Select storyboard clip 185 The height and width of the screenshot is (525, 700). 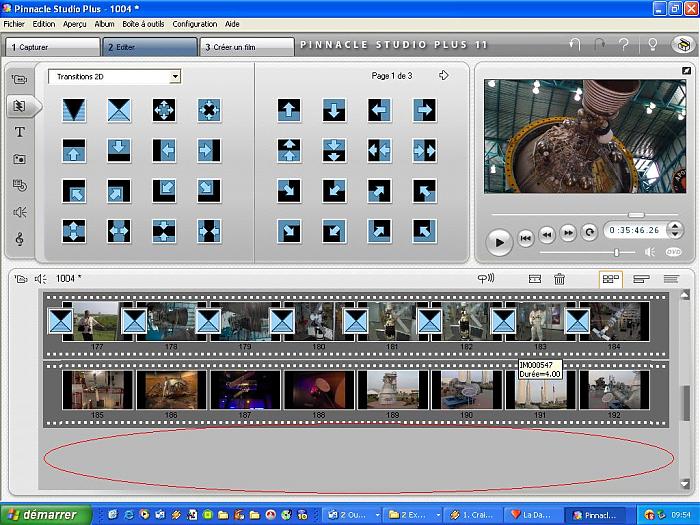[97, 390]
